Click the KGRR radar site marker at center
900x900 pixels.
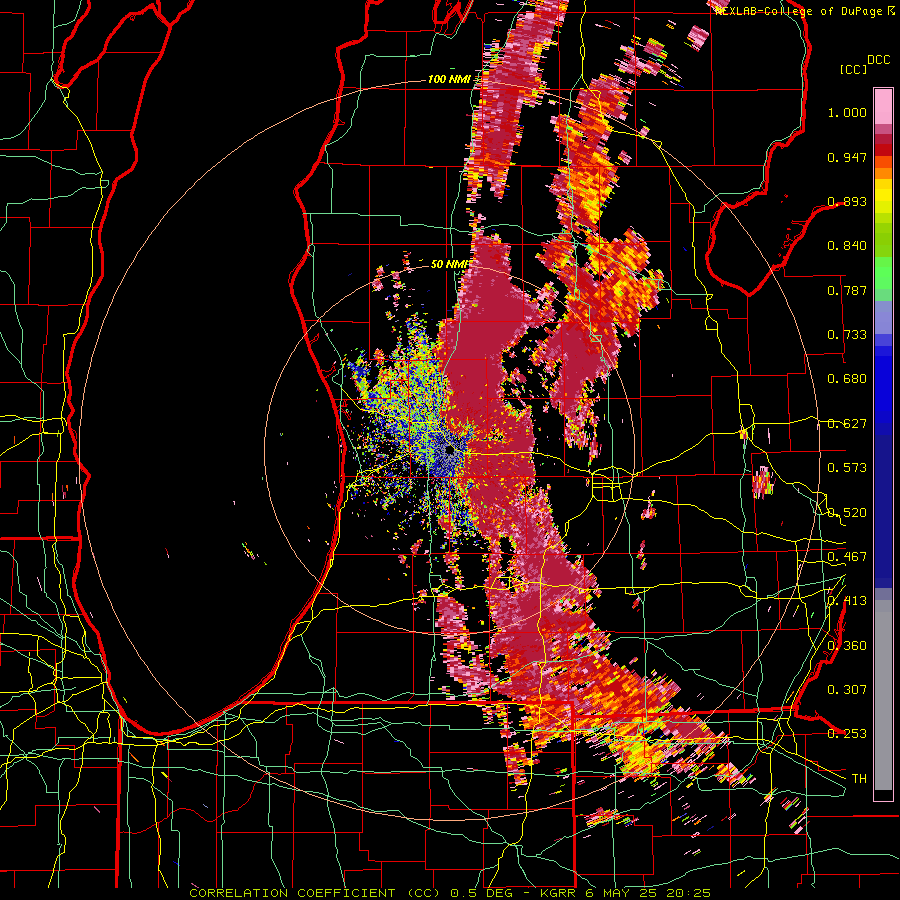[449, 450]
